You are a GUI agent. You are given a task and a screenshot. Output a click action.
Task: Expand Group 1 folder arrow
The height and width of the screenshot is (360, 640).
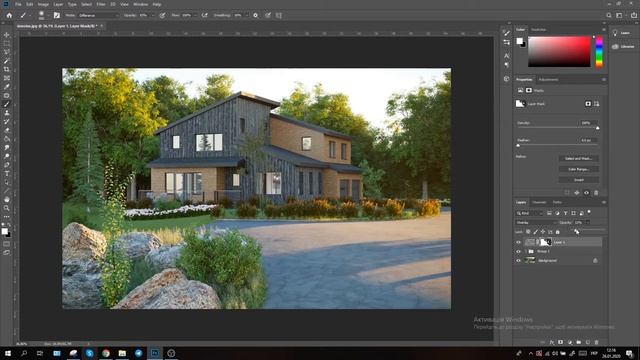click(526, 251)
